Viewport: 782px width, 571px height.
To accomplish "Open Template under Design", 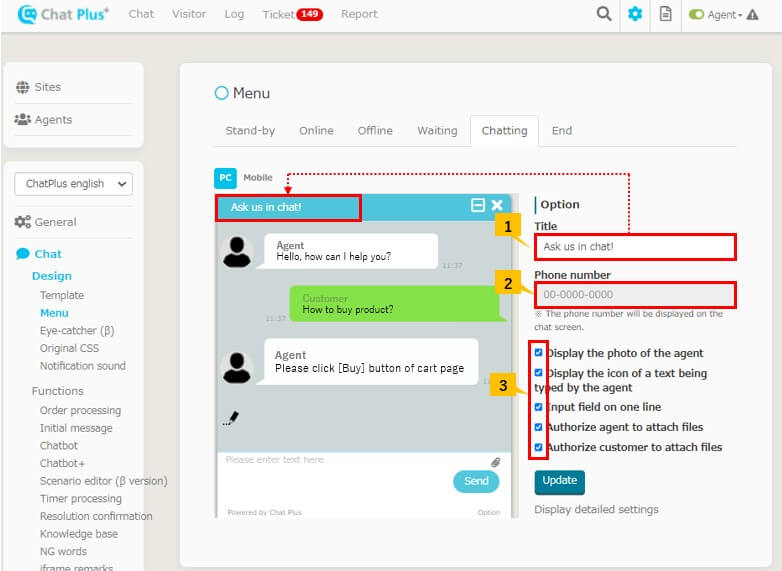I will (62, 295).
